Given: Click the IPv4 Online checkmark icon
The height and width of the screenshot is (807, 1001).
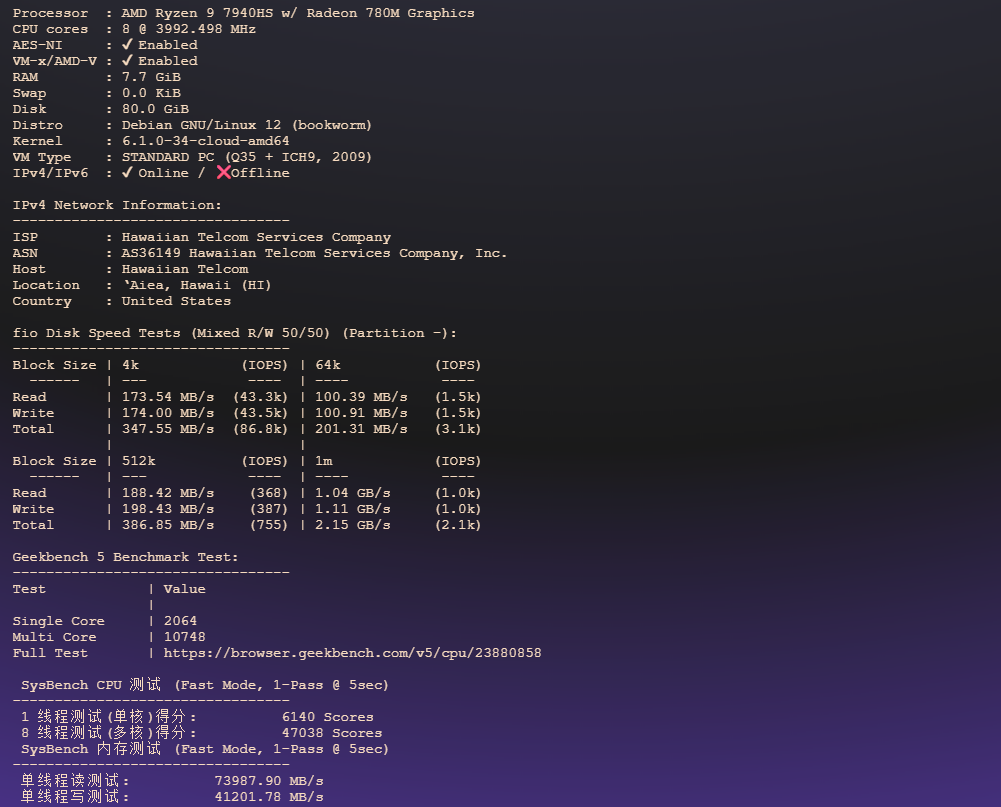Looking at the screenshot, I should click(126, 172).
